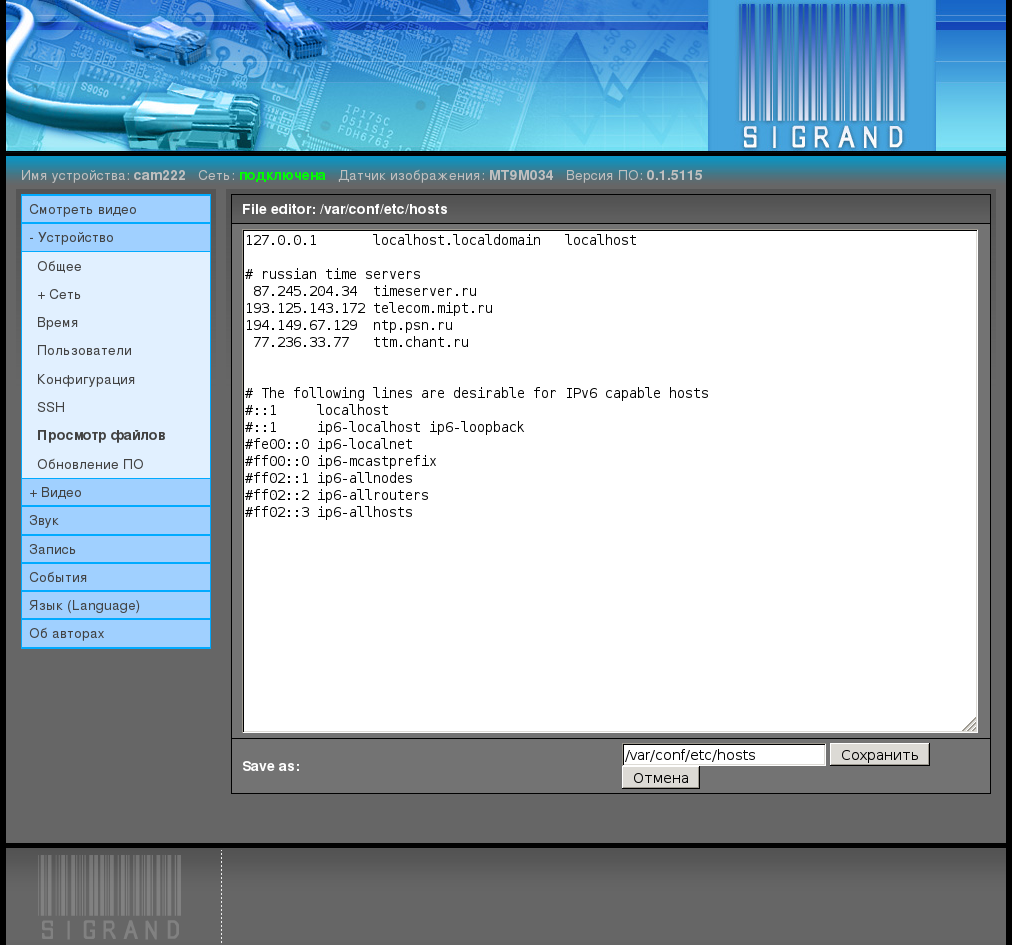The width and height of the screenshot is (1012, 945).
Task: Click the Сохранить button
Action: click(879, 755)
